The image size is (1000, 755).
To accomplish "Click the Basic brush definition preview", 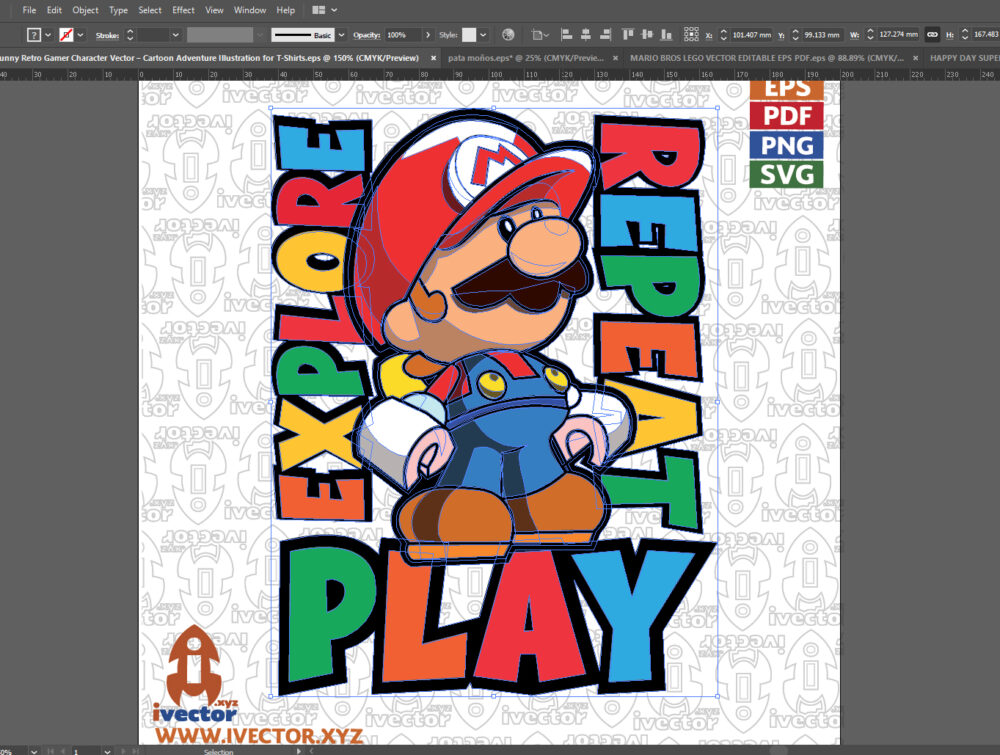I will tap(303, 35).
